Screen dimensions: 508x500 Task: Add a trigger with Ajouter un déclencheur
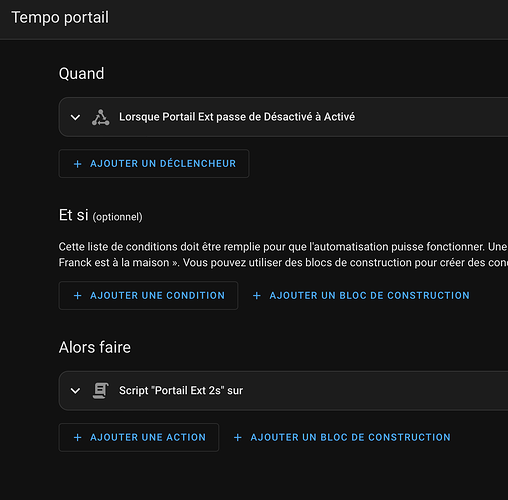pos(154,164)
